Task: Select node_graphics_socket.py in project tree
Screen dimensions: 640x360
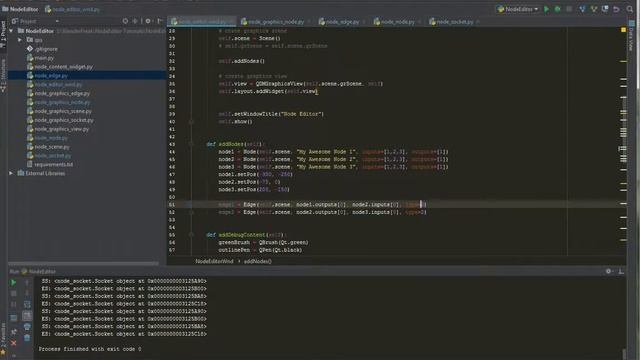Action: click(64, 120)
